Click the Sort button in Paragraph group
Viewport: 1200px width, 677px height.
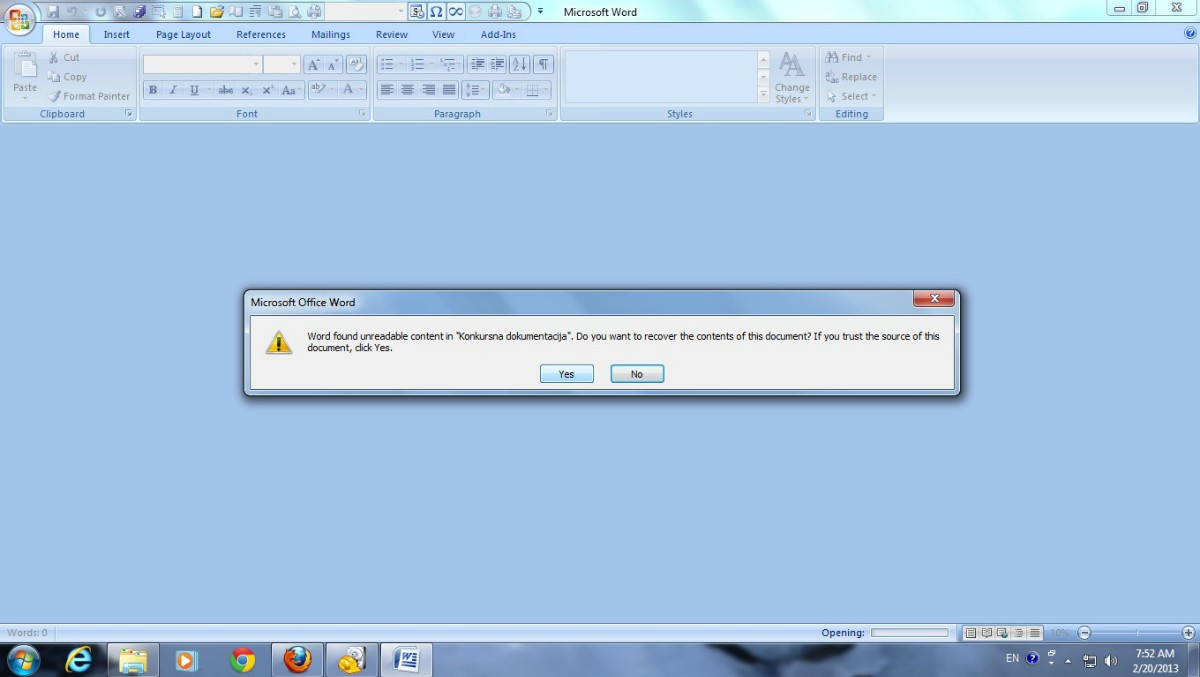pyautogui.click(x=519, y=64)
